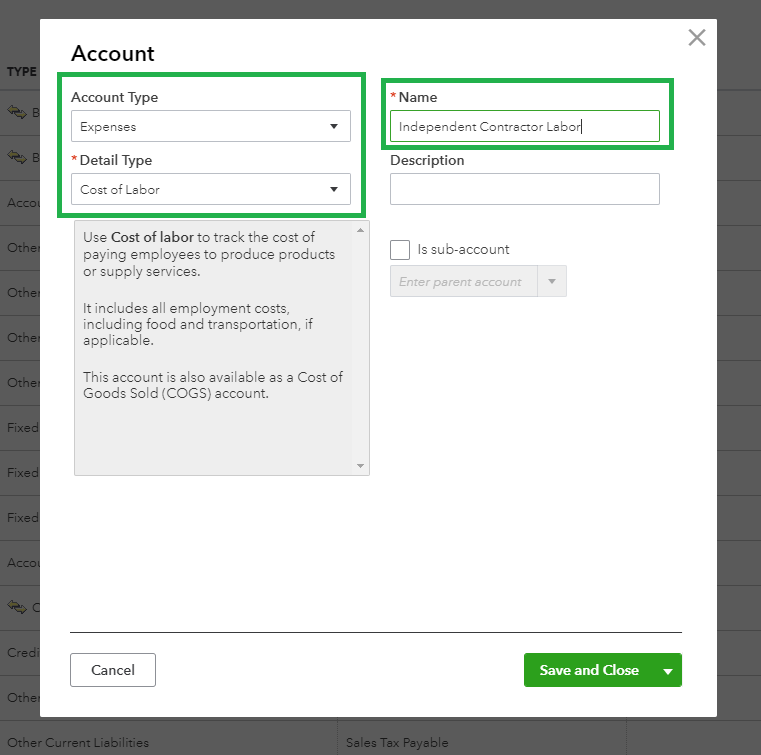
Task: Expand the parent account dropdown arrow
Action: point(552,282)
